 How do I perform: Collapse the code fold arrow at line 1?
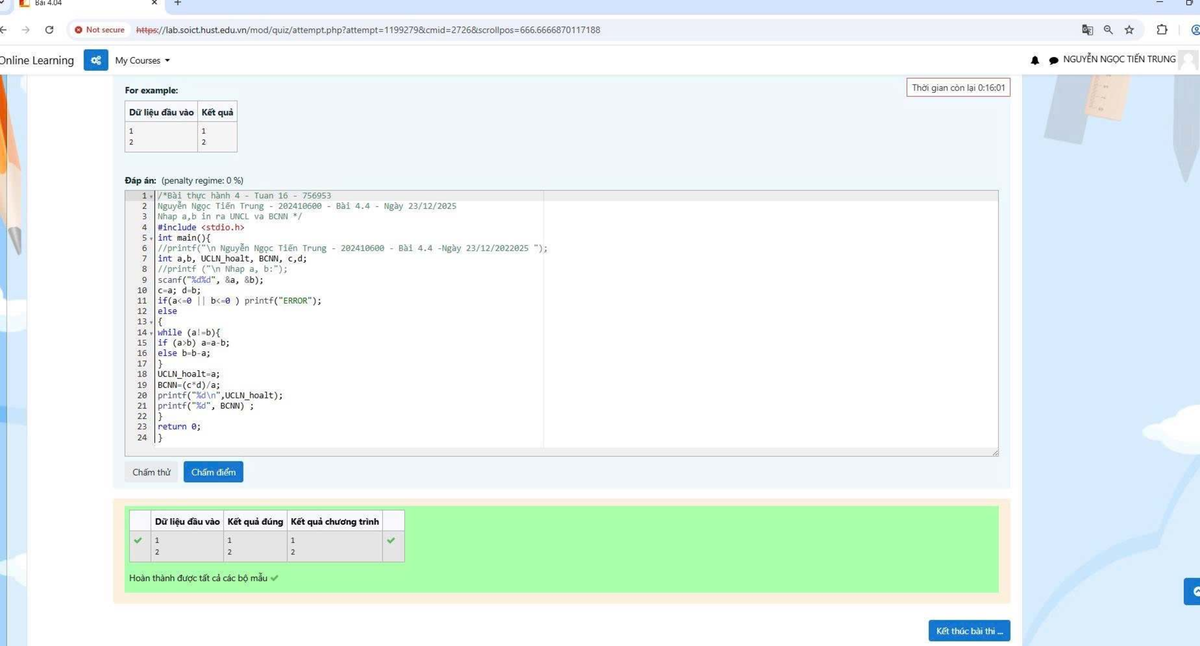(x=151, y=196)
